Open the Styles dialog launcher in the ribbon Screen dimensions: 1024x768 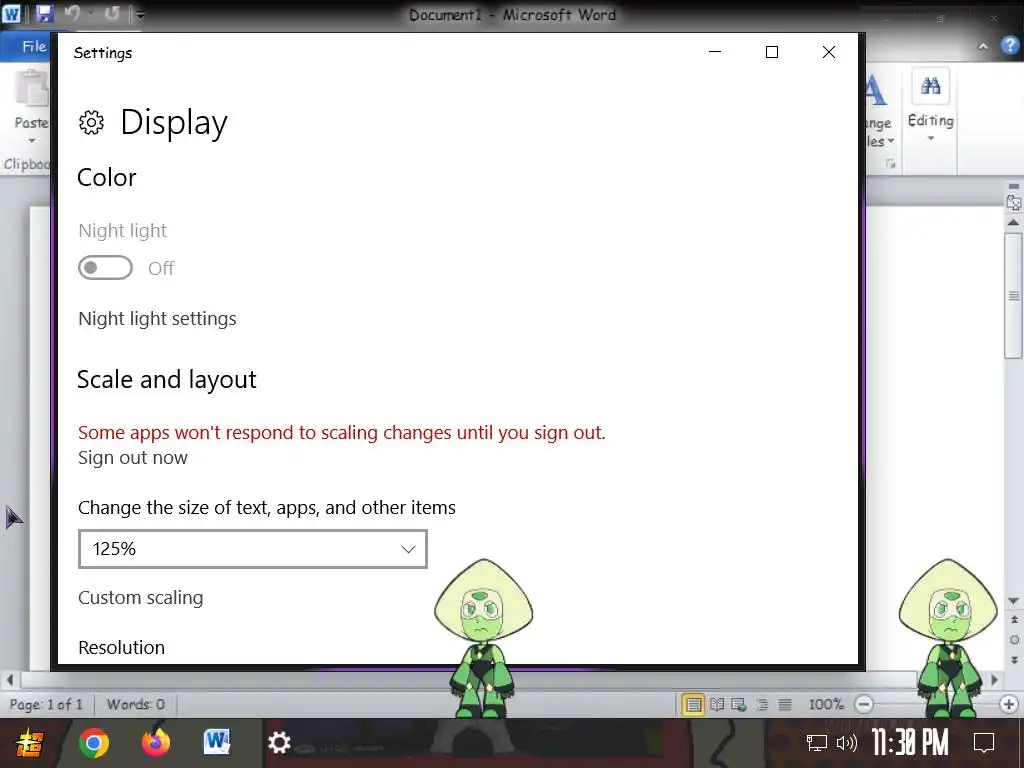[x=890, y=163]
